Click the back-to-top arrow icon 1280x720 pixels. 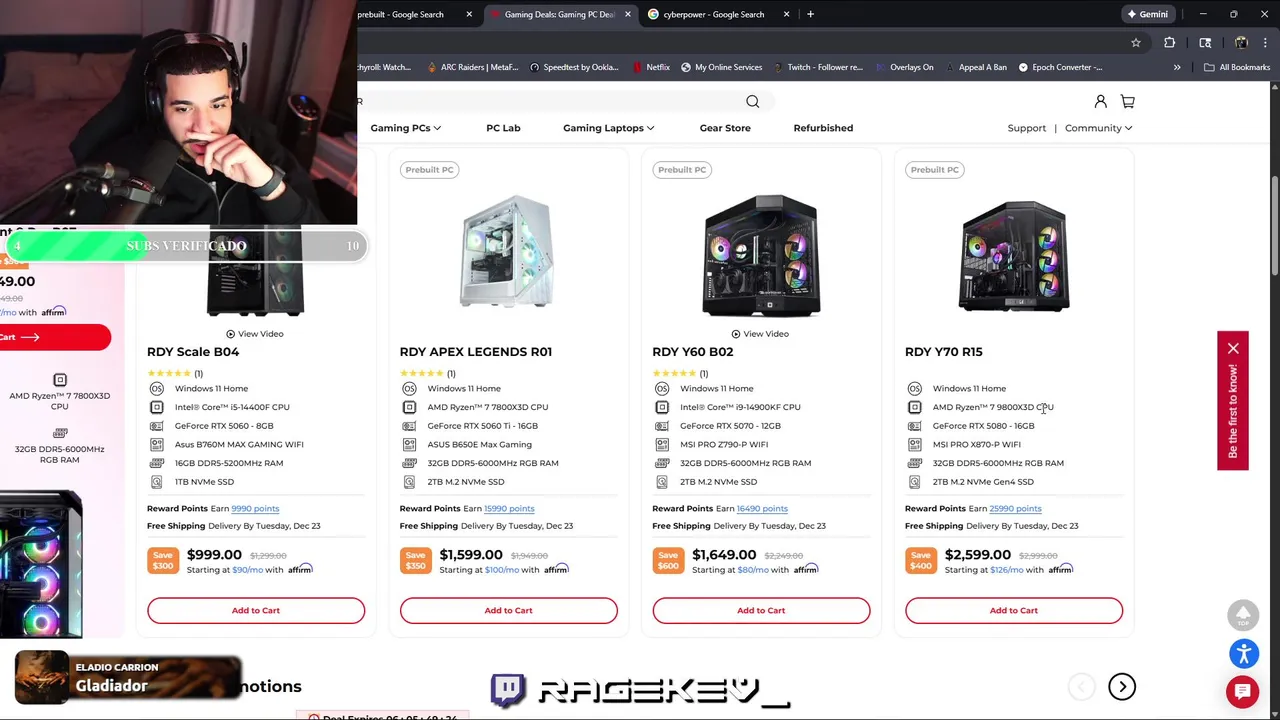pyautogui.click(x=1243, y=614)
